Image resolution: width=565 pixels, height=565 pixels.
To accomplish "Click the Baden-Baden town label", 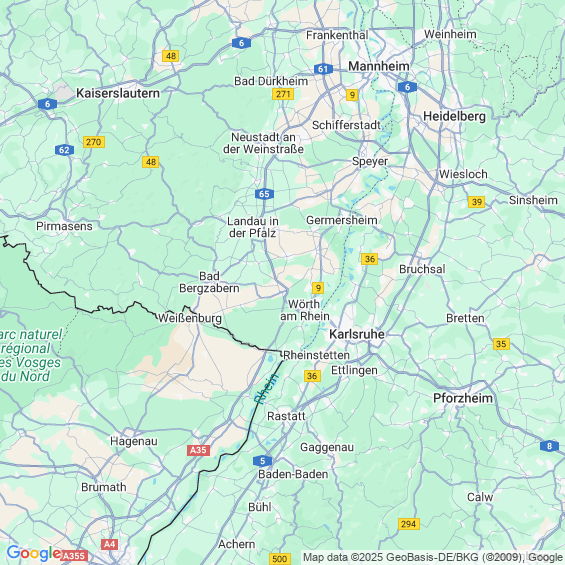I will 293,474.
